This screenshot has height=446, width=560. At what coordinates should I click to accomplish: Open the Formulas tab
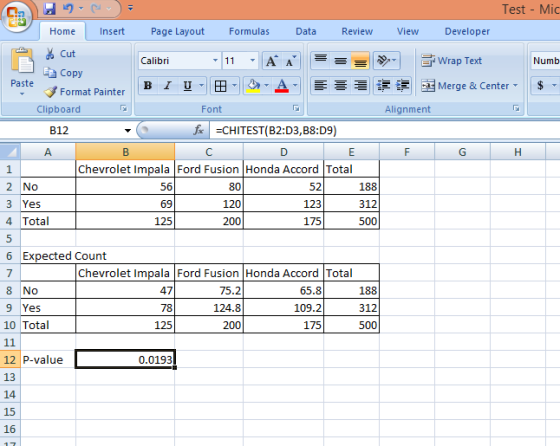249,31
